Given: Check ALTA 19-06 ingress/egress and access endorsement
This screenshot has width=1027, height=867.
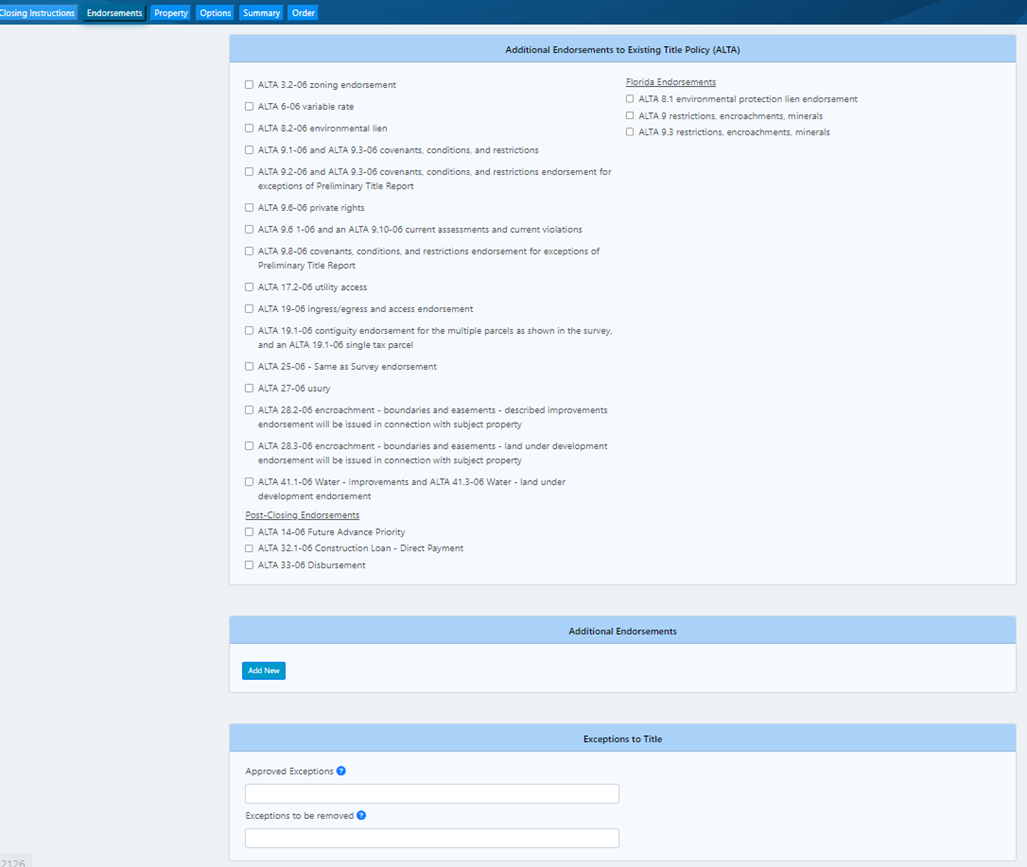Looking at the screenshot, I should tap(248, 309).
